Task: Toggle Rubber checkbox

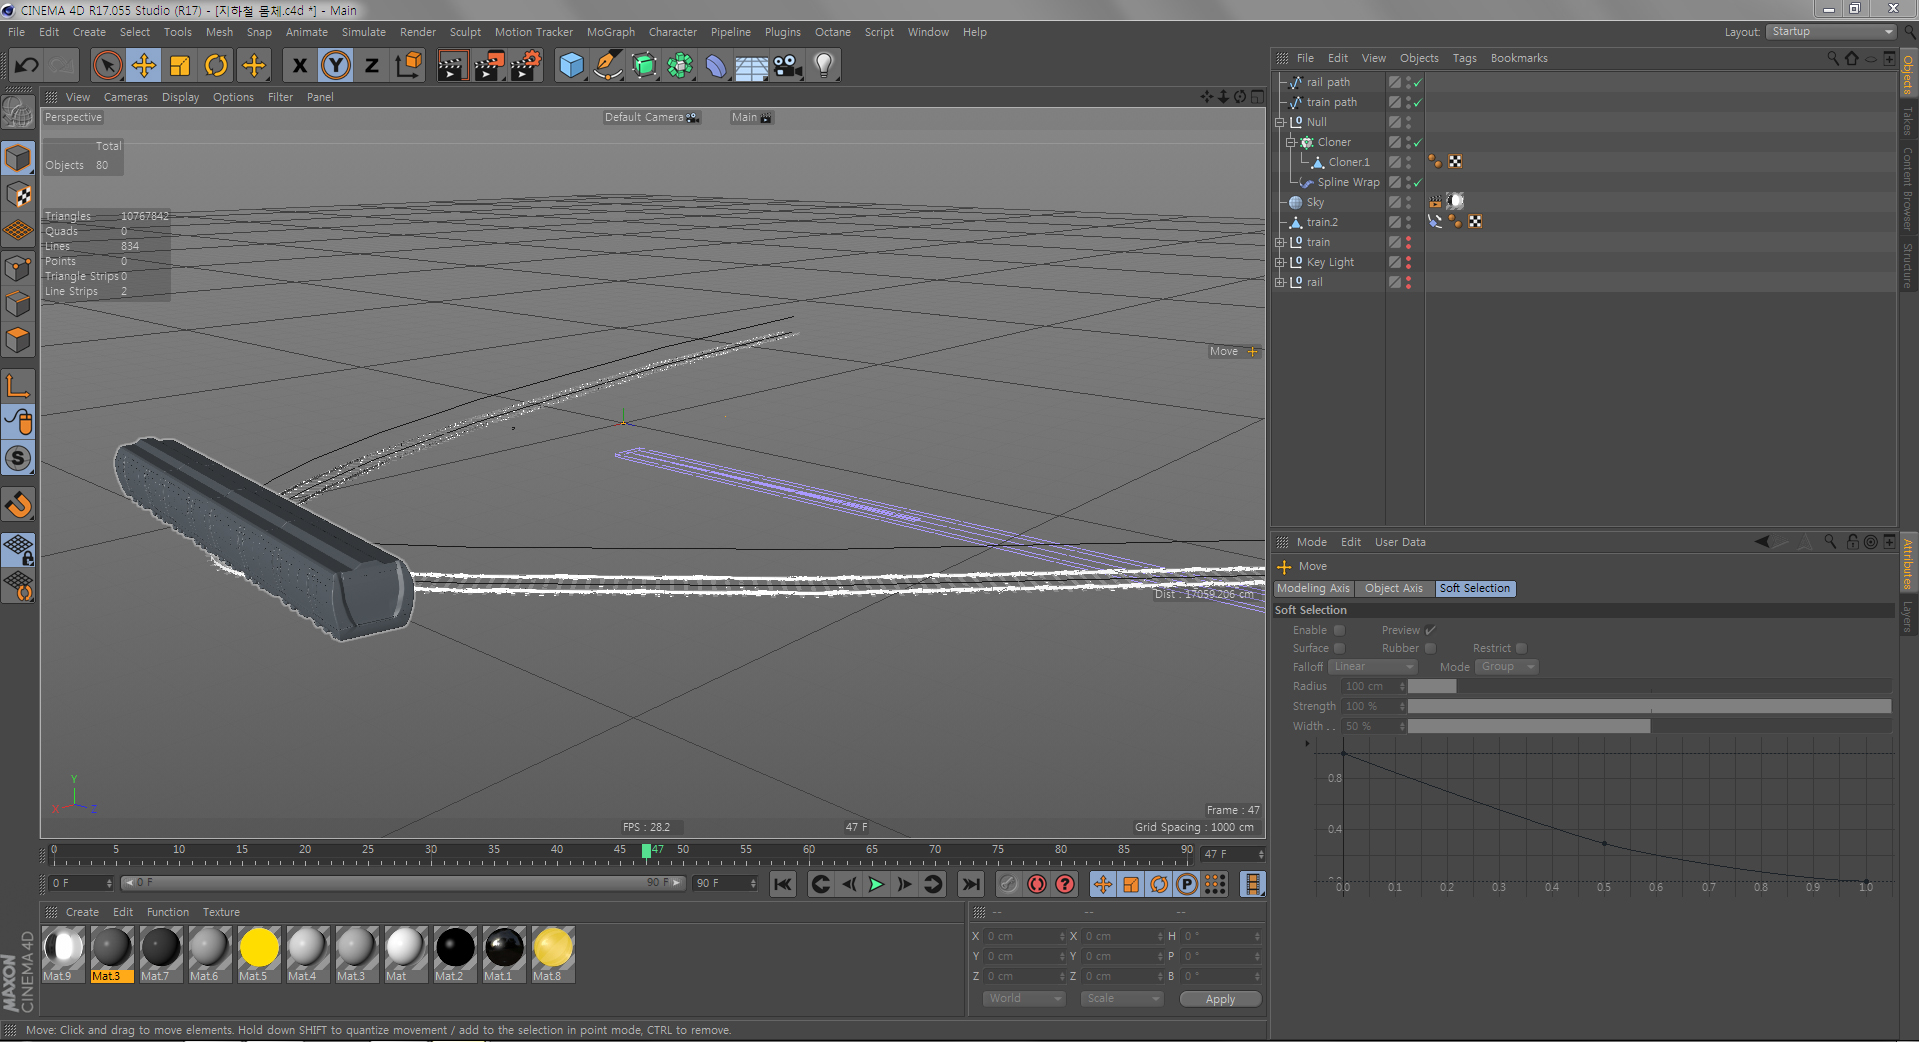Action: coord(1430,648)
